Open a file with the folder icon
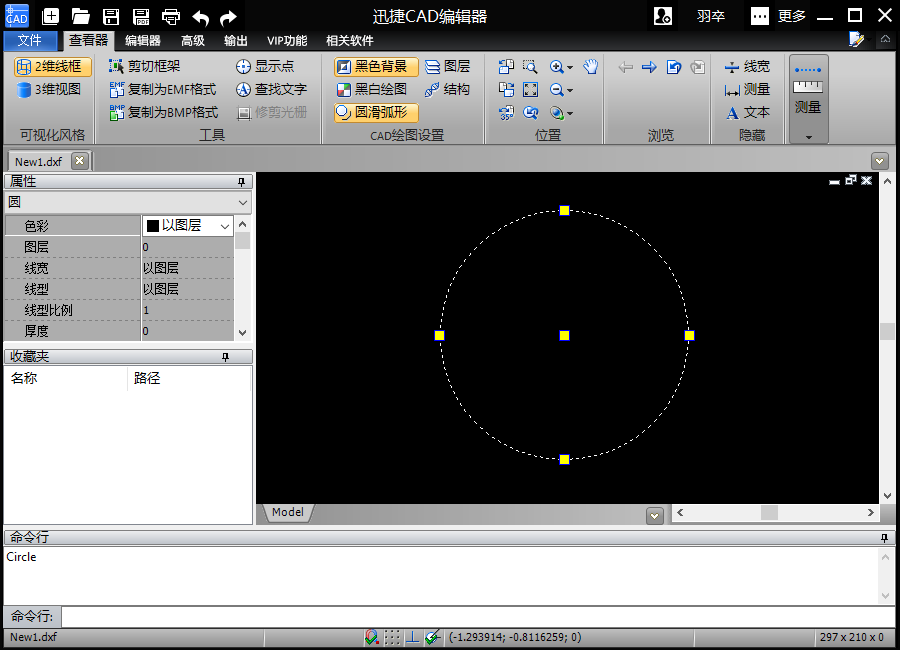 (80, 16)
